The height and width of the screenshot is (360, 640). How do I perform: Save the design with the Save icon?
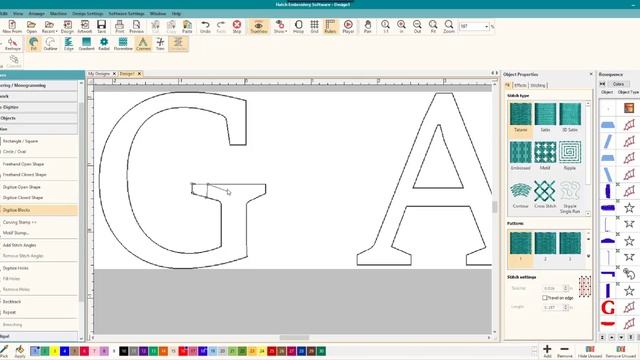pos(102,27)
